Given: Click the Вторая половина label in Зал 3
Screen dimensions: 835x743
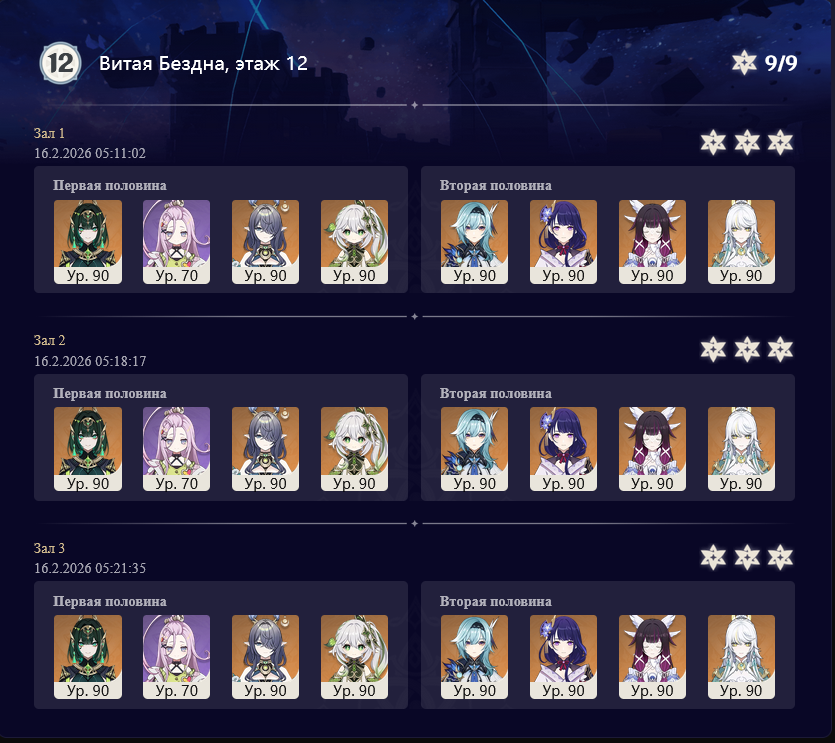Looking at the screenshot, I should 496,601.
